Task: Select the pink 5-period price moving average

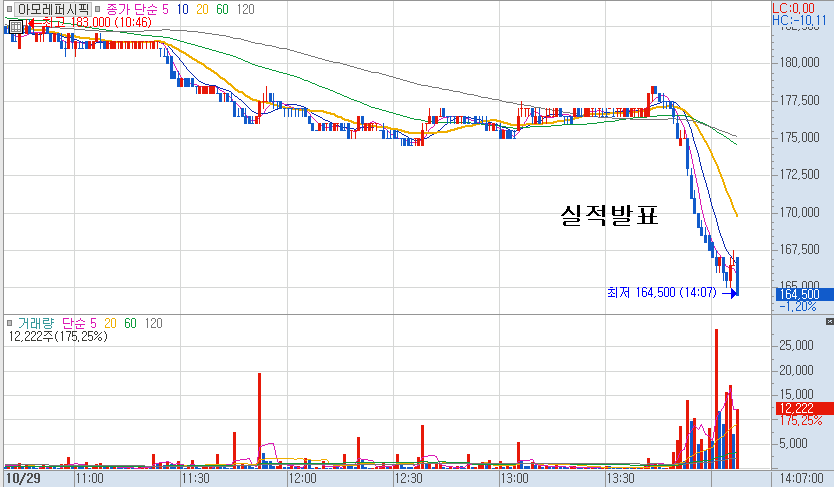Action: click(x=165, y=9)
